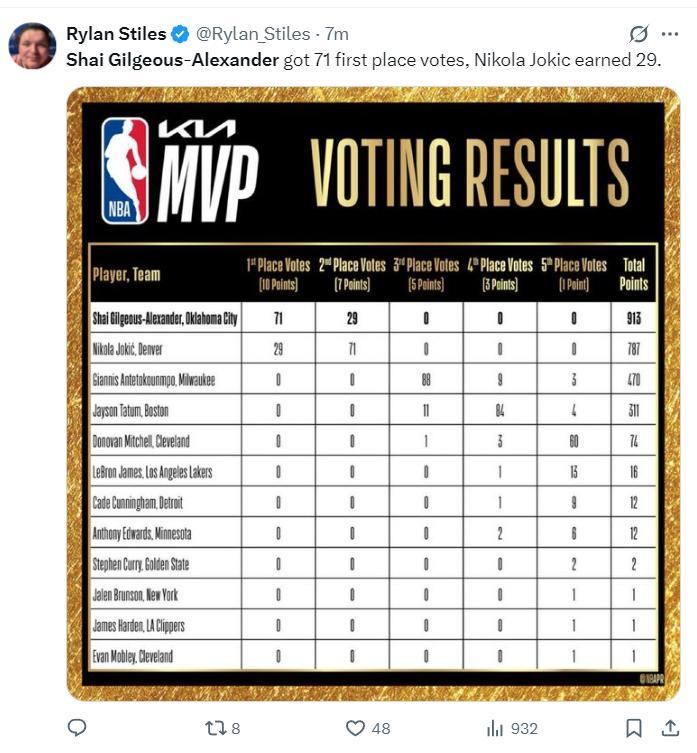The height and width of the screenshot is (753, 697).
Task: Bookmark this MVP voting tweet
Action: click(633, 728)
